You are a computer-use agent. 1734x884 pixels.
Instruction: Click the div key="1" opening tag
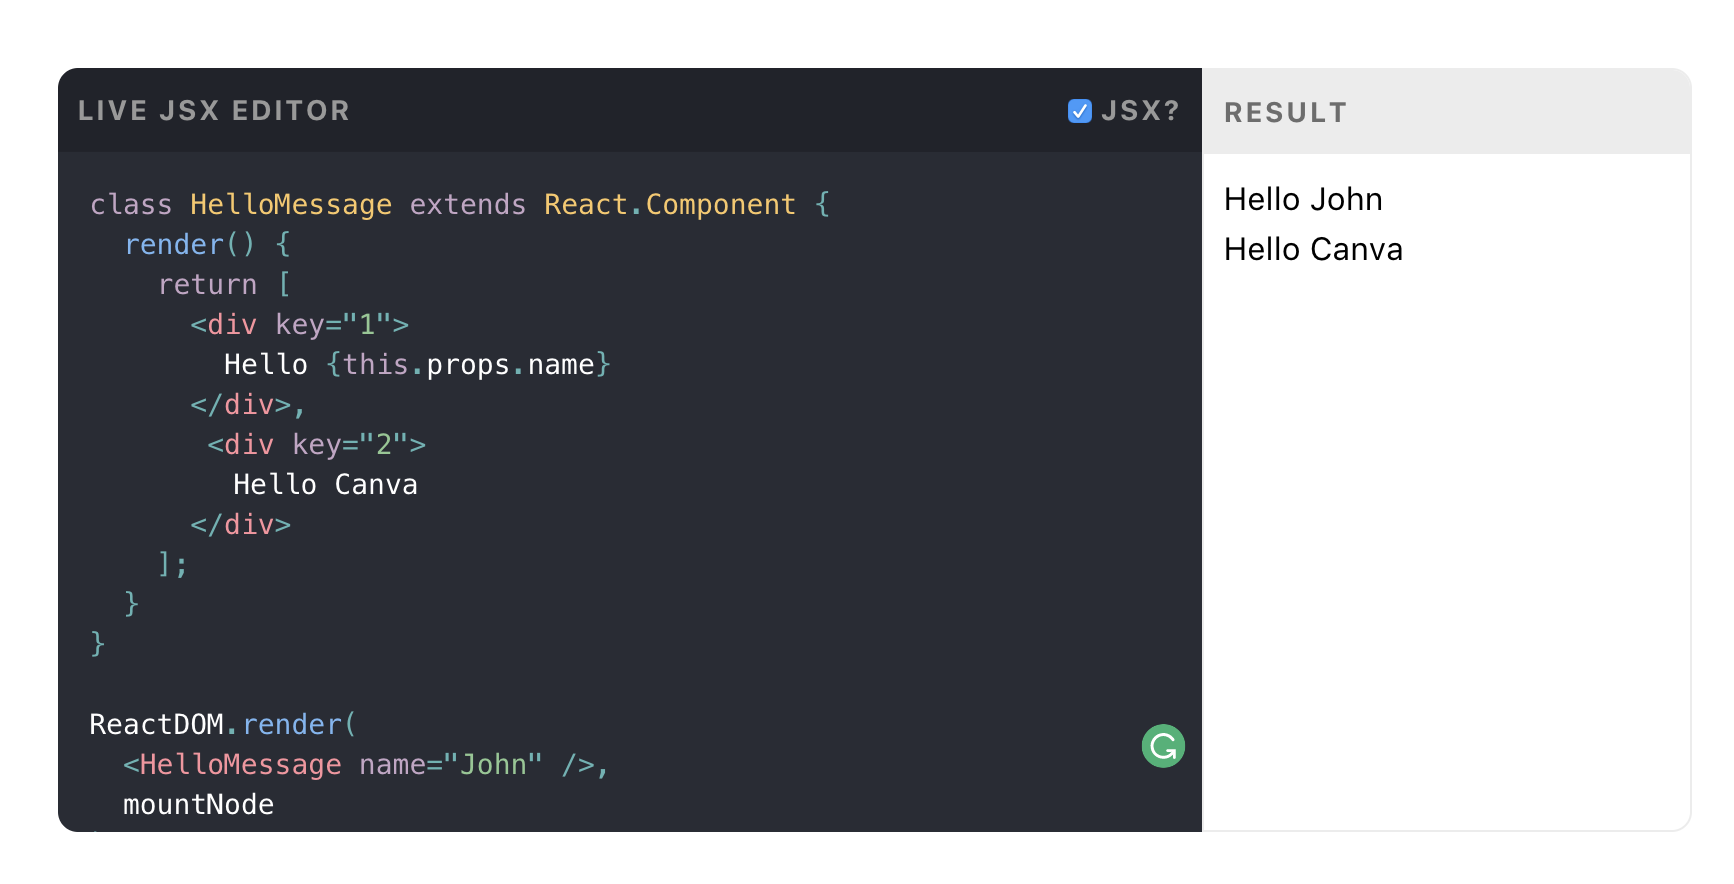(x=299, y=325)
